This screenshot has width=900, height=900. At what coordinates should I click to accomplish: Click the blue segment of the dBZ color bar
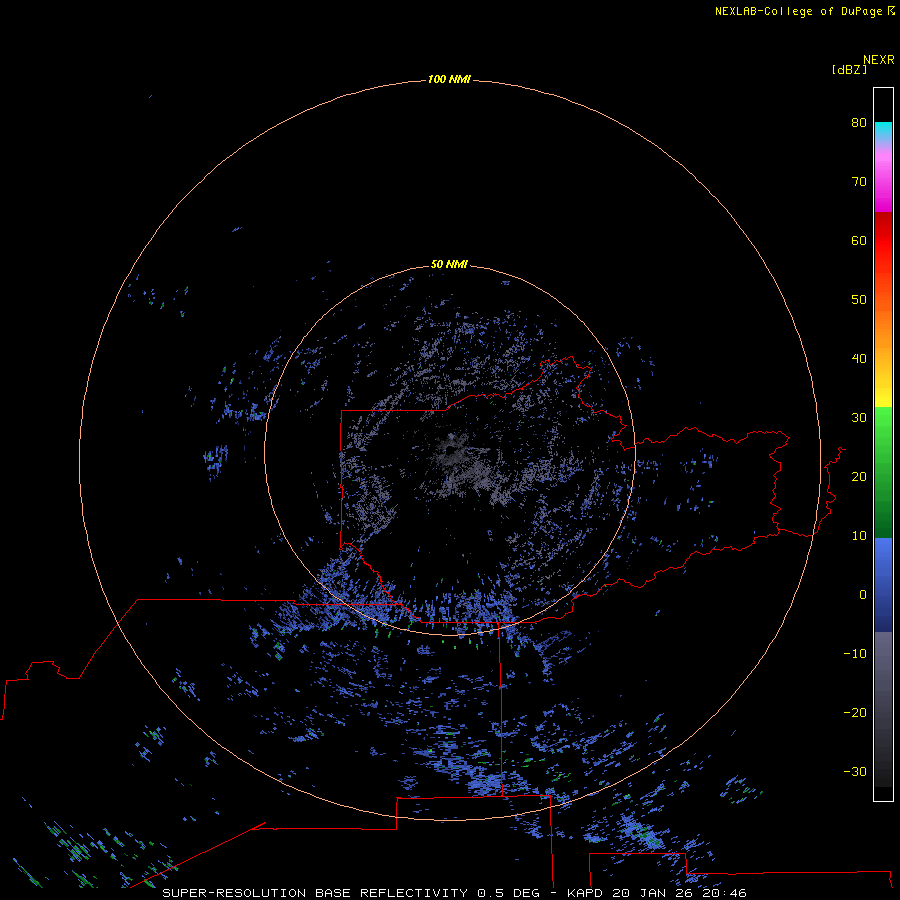[883, 584]
